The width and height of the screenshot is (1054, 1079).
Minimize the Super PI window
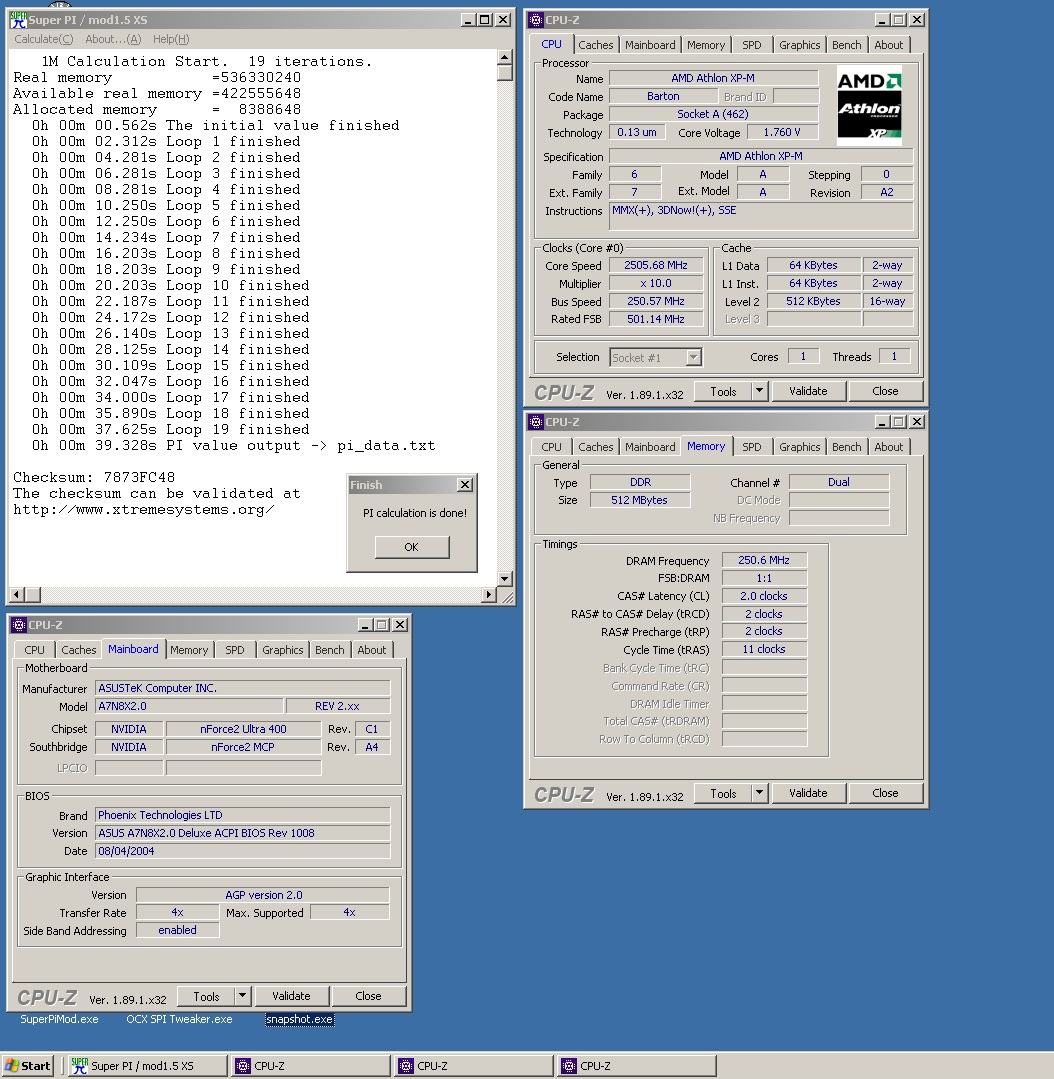point(468,20)
